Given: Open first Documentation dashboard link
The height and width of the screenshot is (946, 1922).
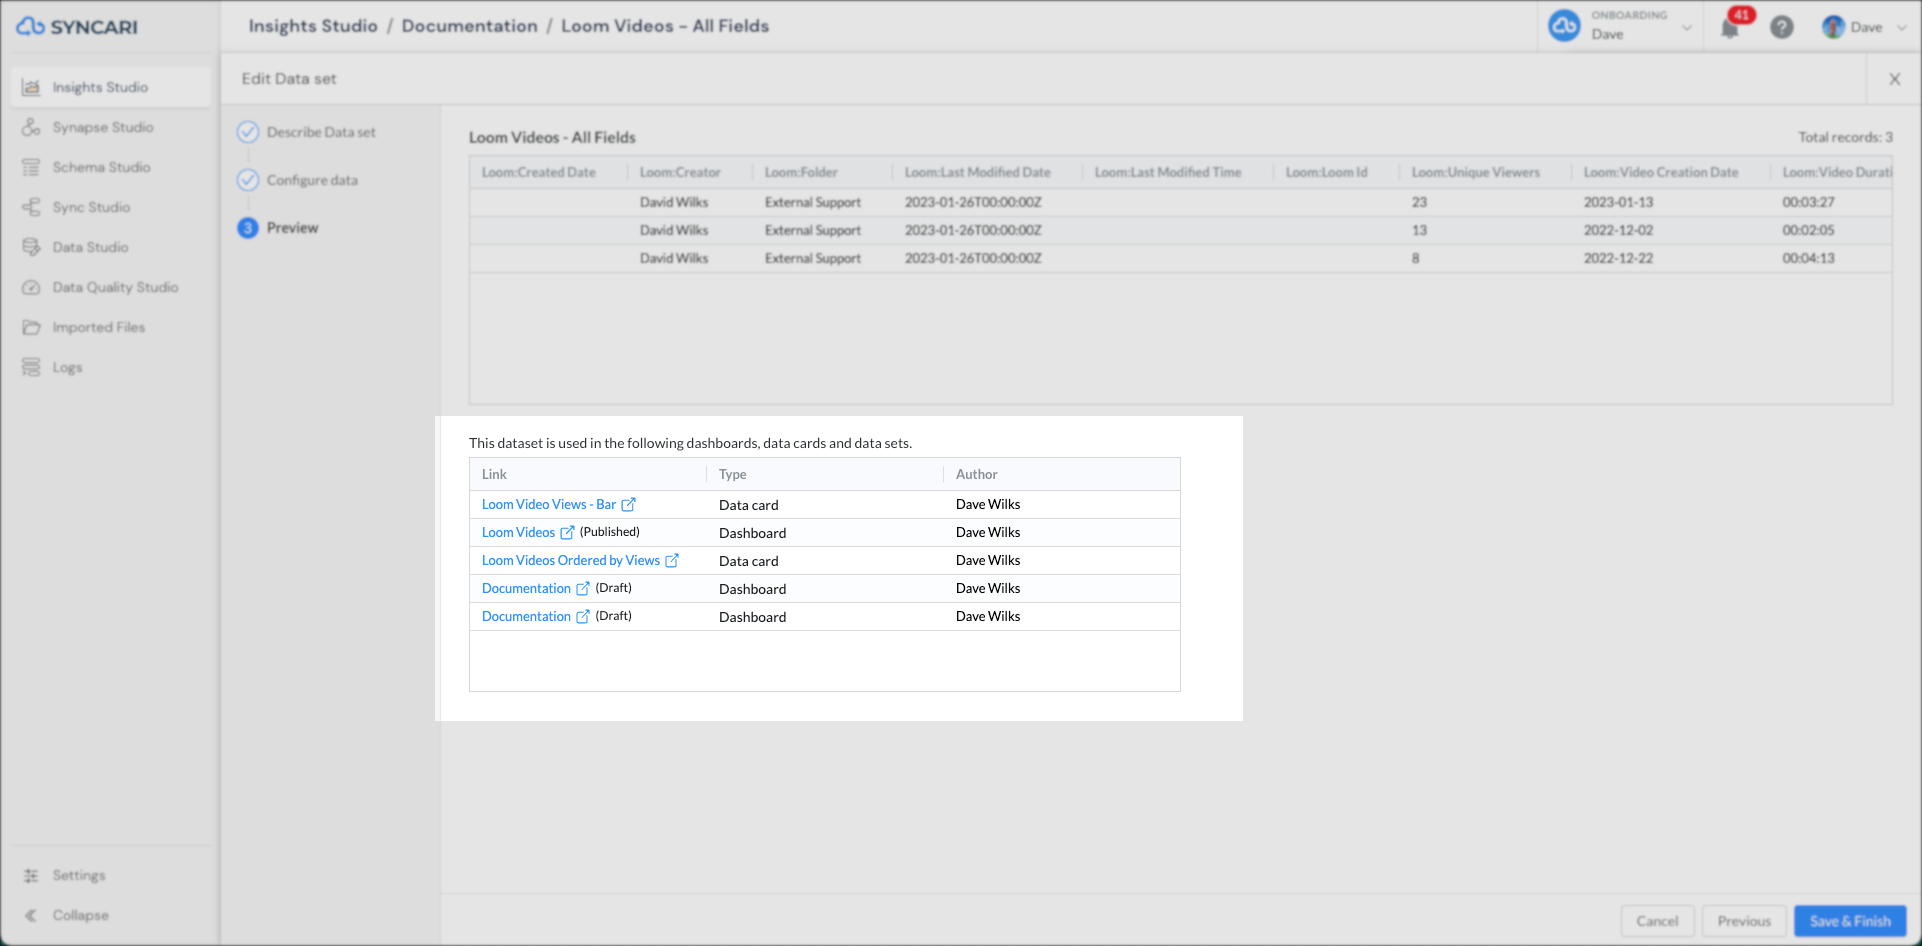Looking at the screenshot, I should 526,589.
